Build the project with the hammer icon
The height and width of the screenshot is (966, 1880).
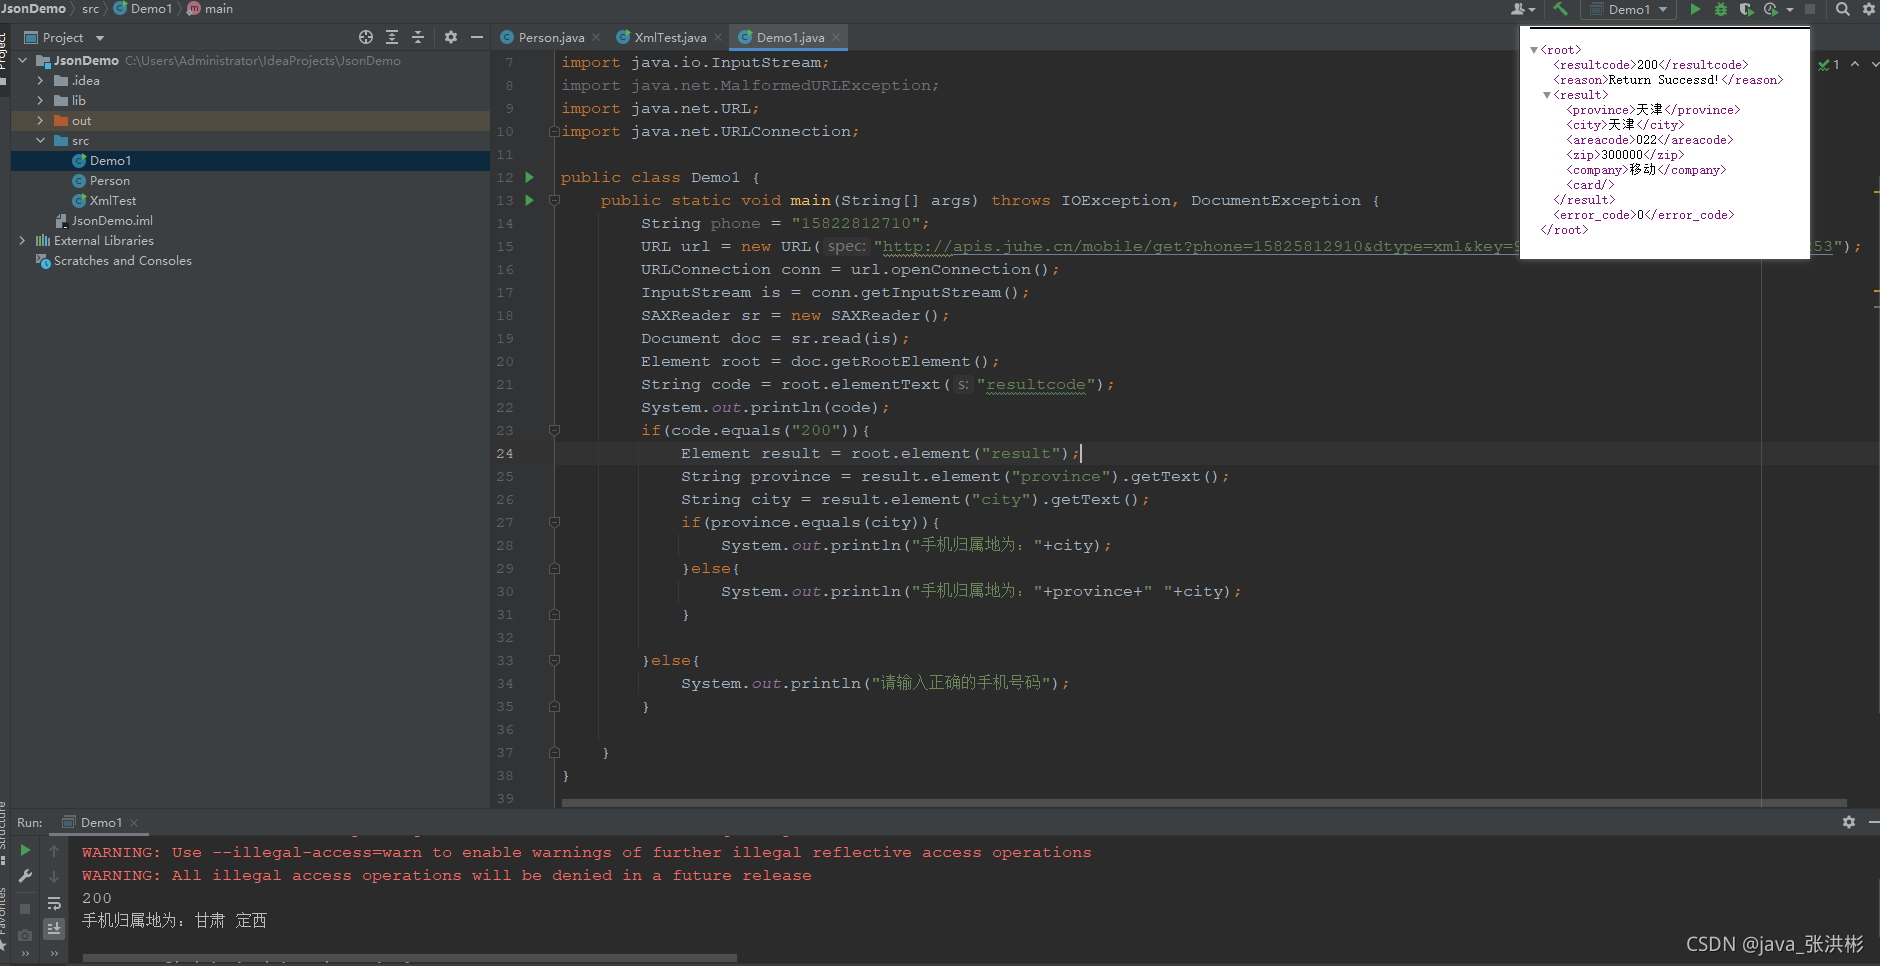(1560, 9)
